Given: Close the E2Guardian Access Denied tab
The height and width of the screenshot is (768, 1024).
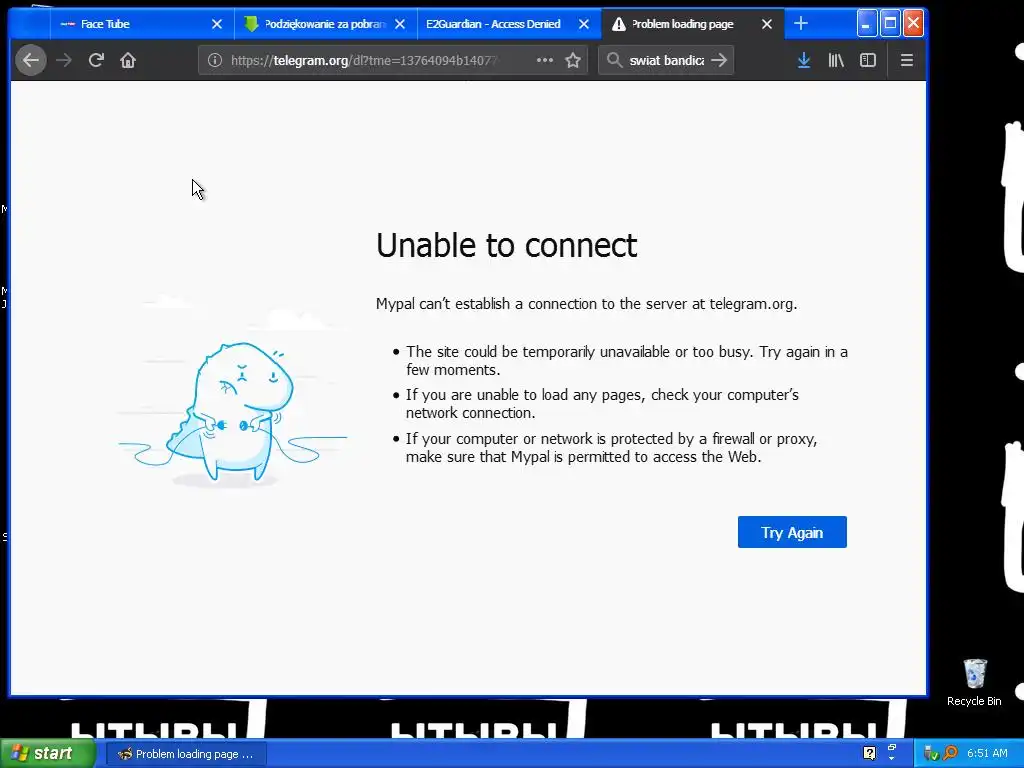Looking at the screenshot, I should point(584,24).
